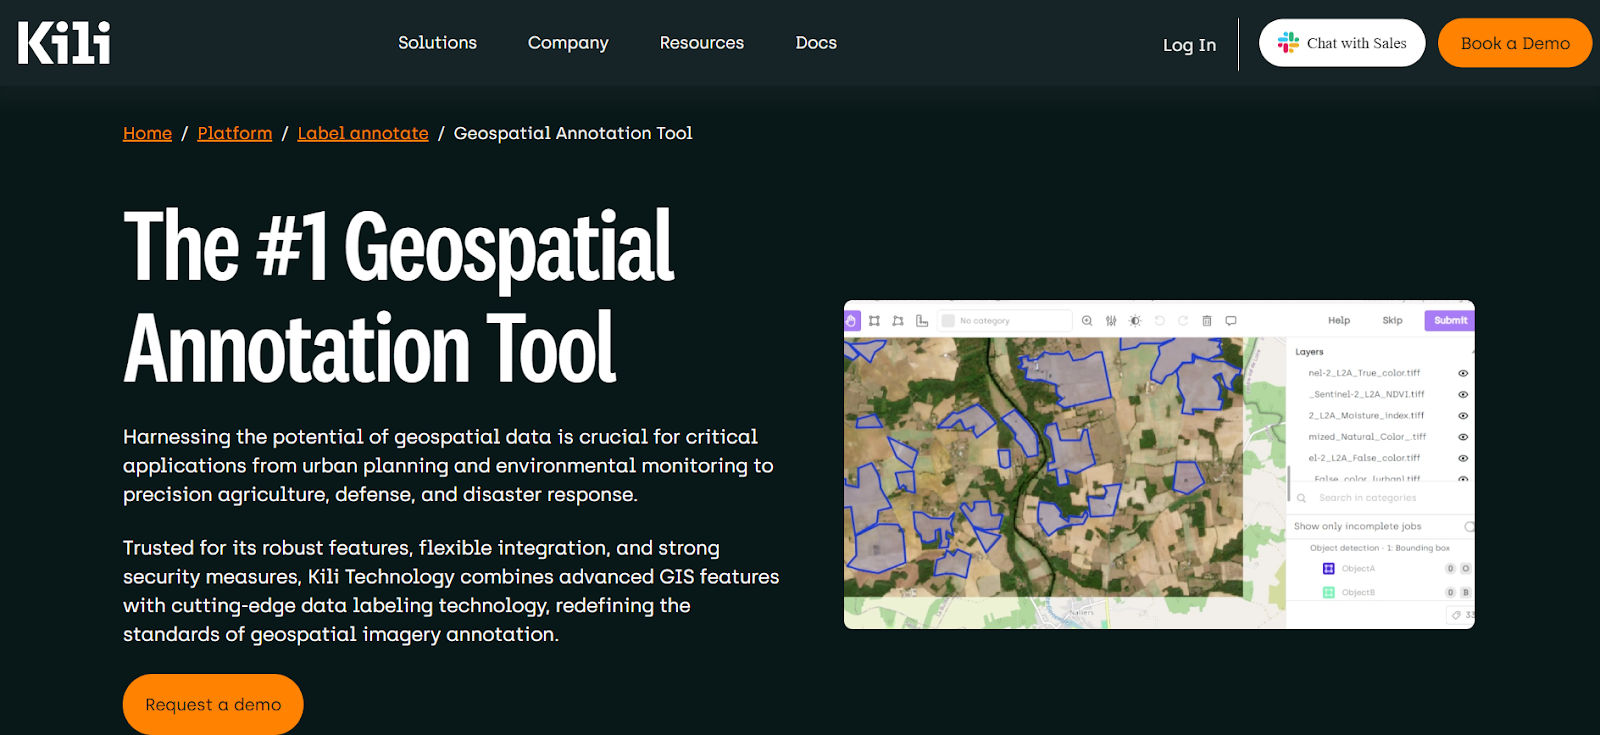1600x735 pixels.
Task: Select the pan hand tool
Action: coord(851,321)
